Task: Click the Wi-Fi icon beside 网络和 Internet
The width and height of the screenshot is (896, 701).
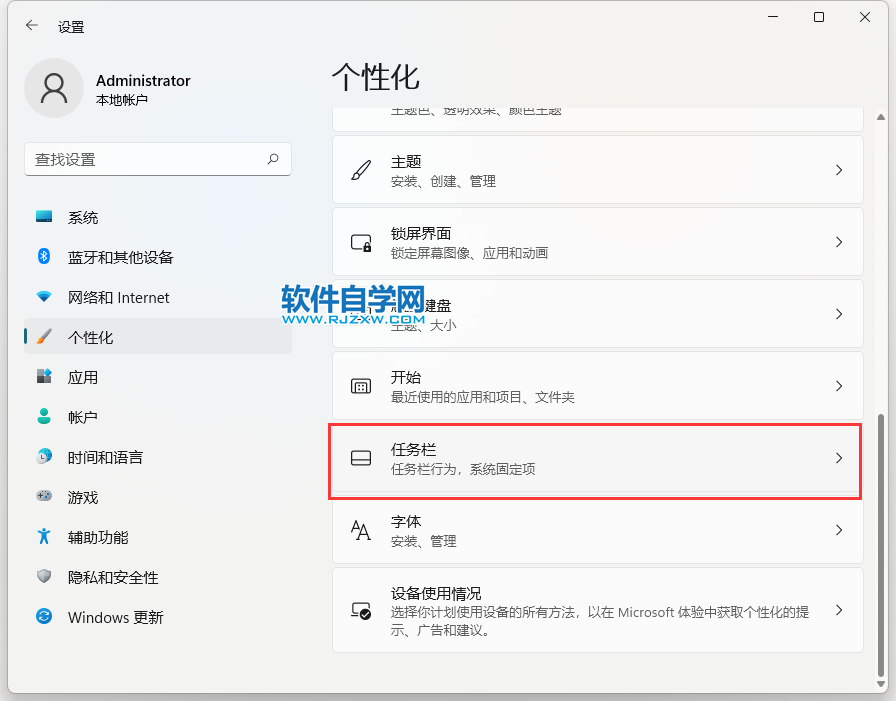Action: [x=44, y=297]
